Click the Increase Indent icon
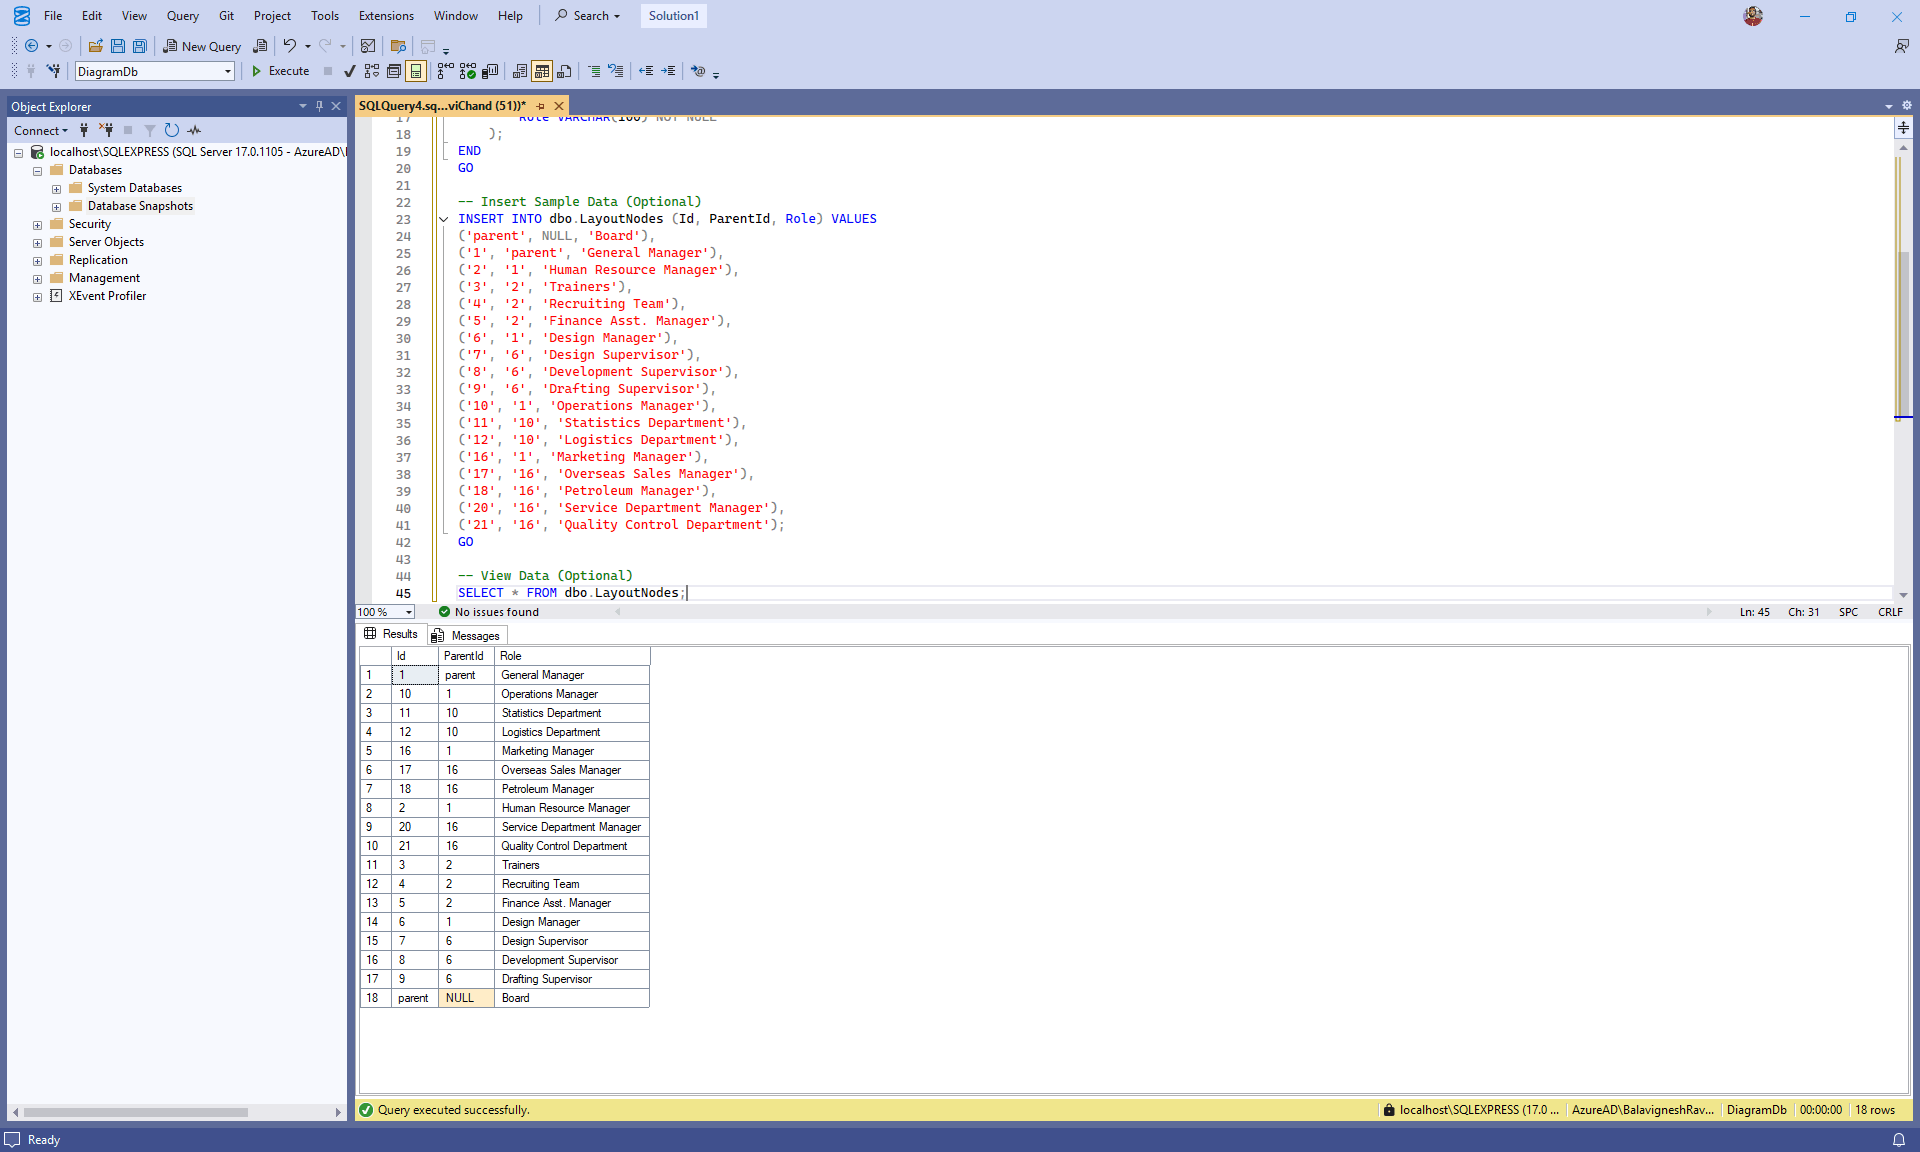The image size is (1920, 1152). (x=668, y=71)
